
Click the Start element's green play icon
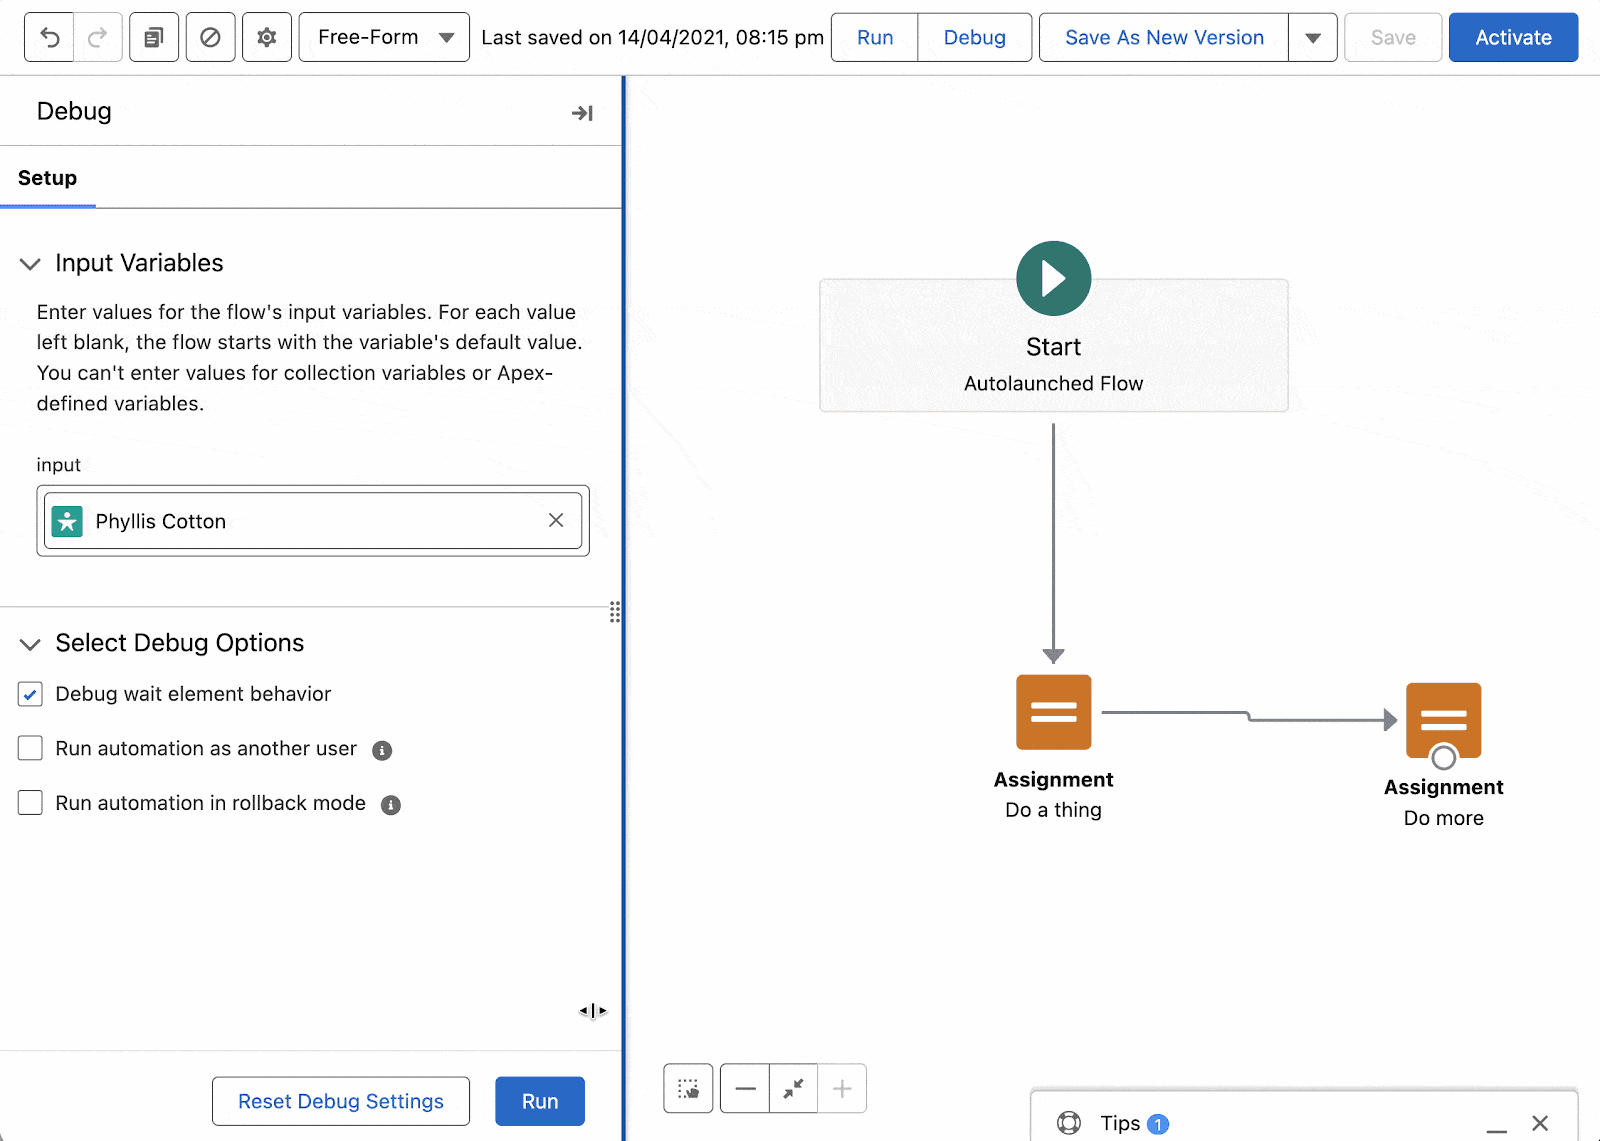(x=1052, y=277)
